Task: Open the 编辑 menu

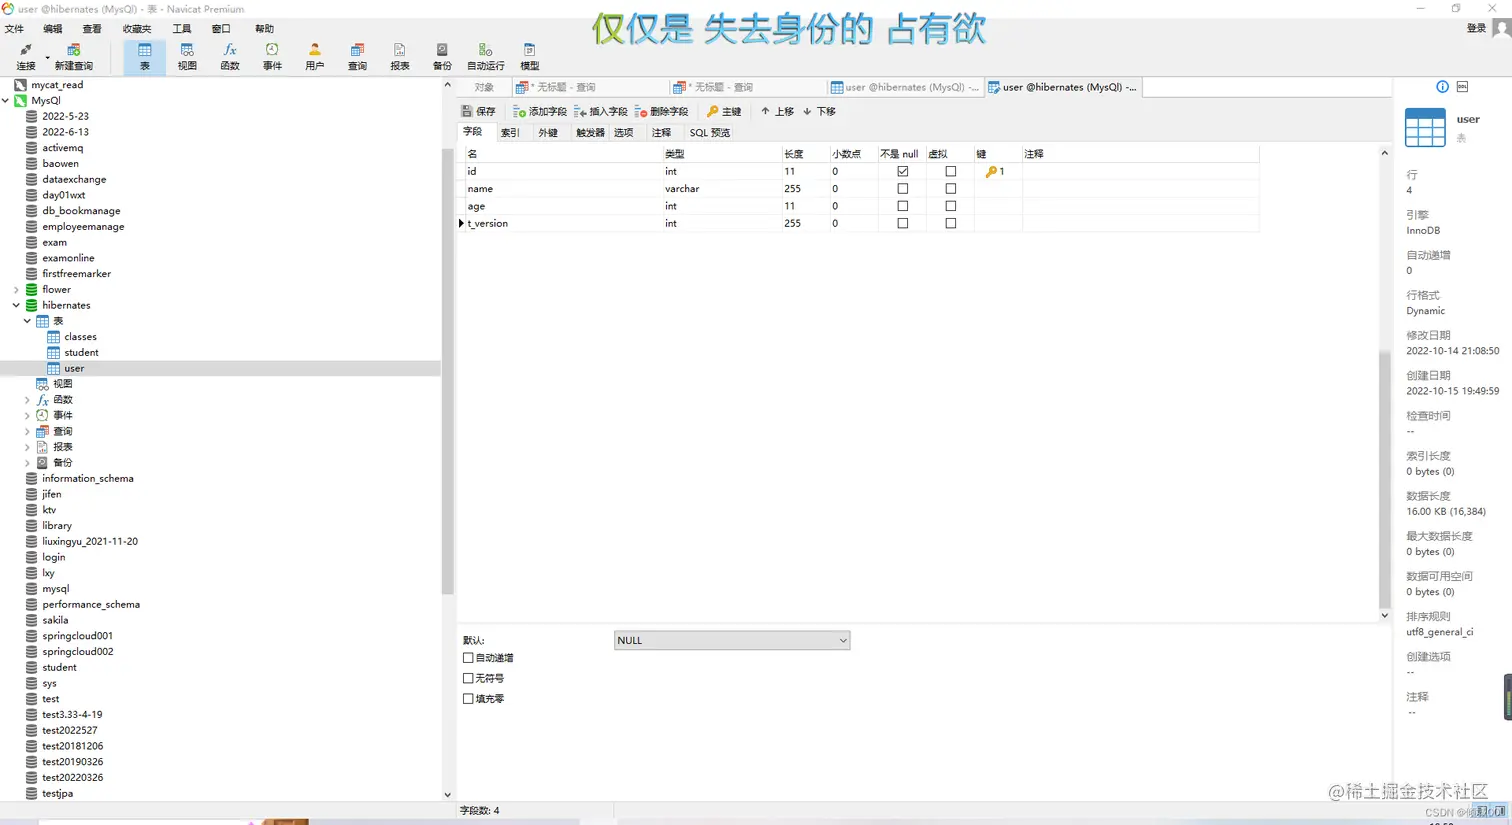Action: [x=53, y=29]
